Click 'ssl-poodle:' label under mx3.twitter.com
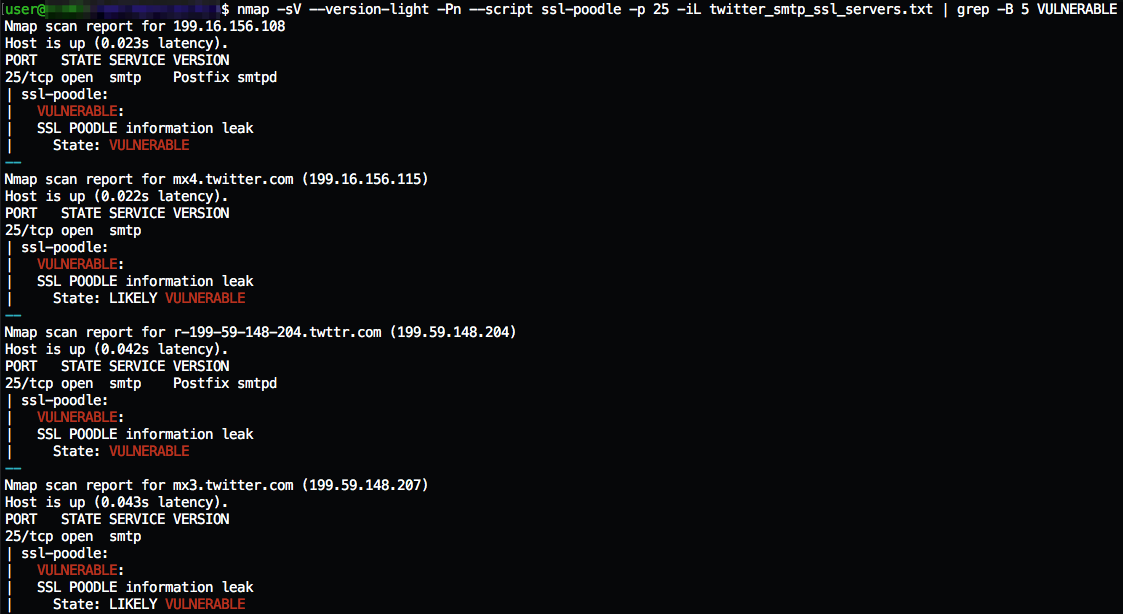This screenshot has width=1123, height=614. [64, 553]
